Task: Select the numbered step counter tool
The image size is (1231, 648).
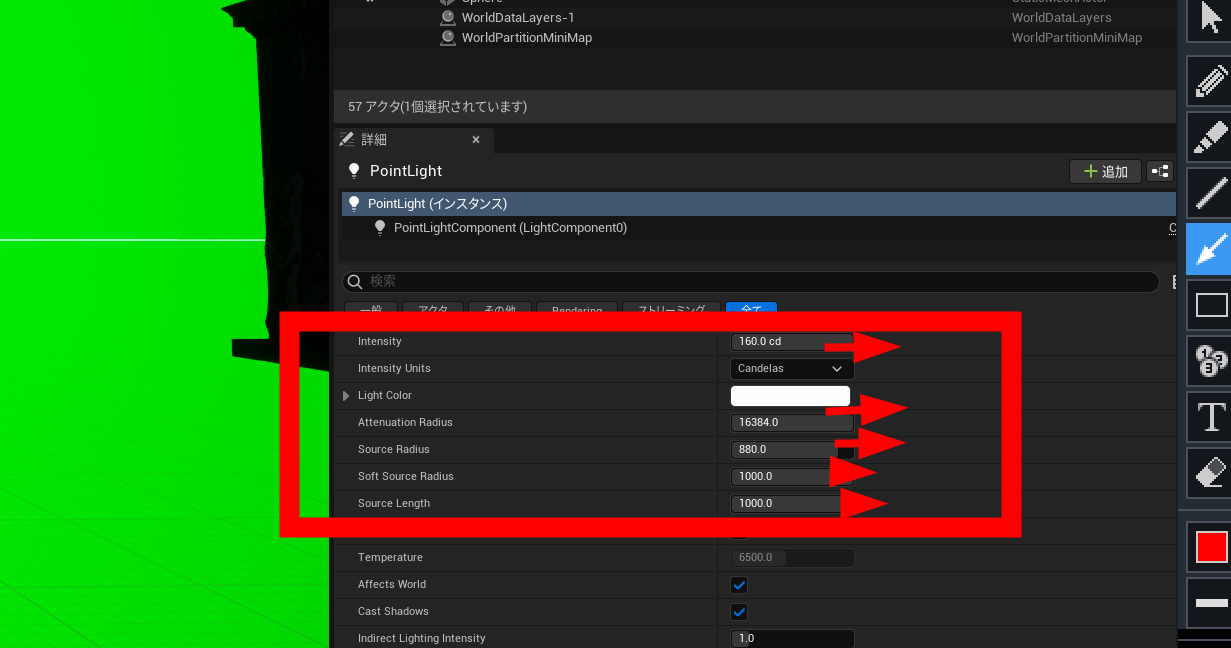Action: coord(1211,361)
